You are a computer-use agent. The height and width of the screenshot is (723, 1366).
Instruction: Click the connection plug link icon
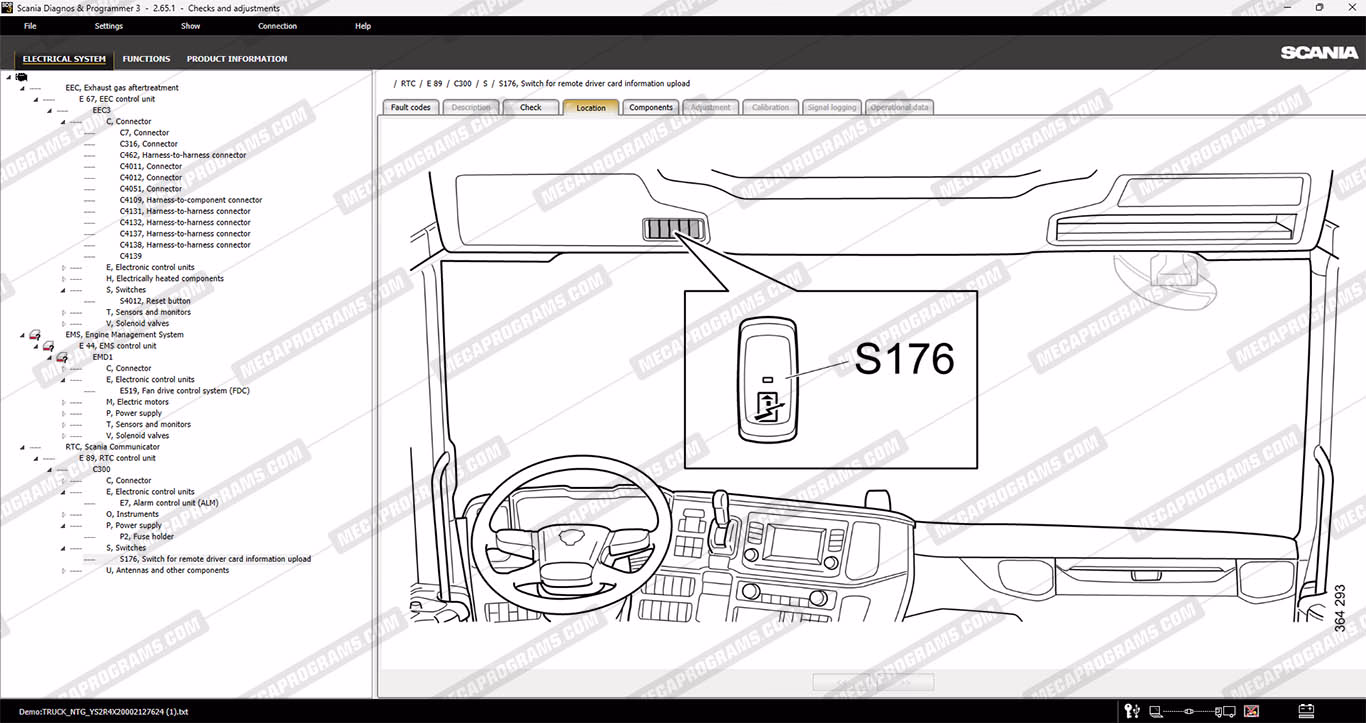[x=1190, y=711]
